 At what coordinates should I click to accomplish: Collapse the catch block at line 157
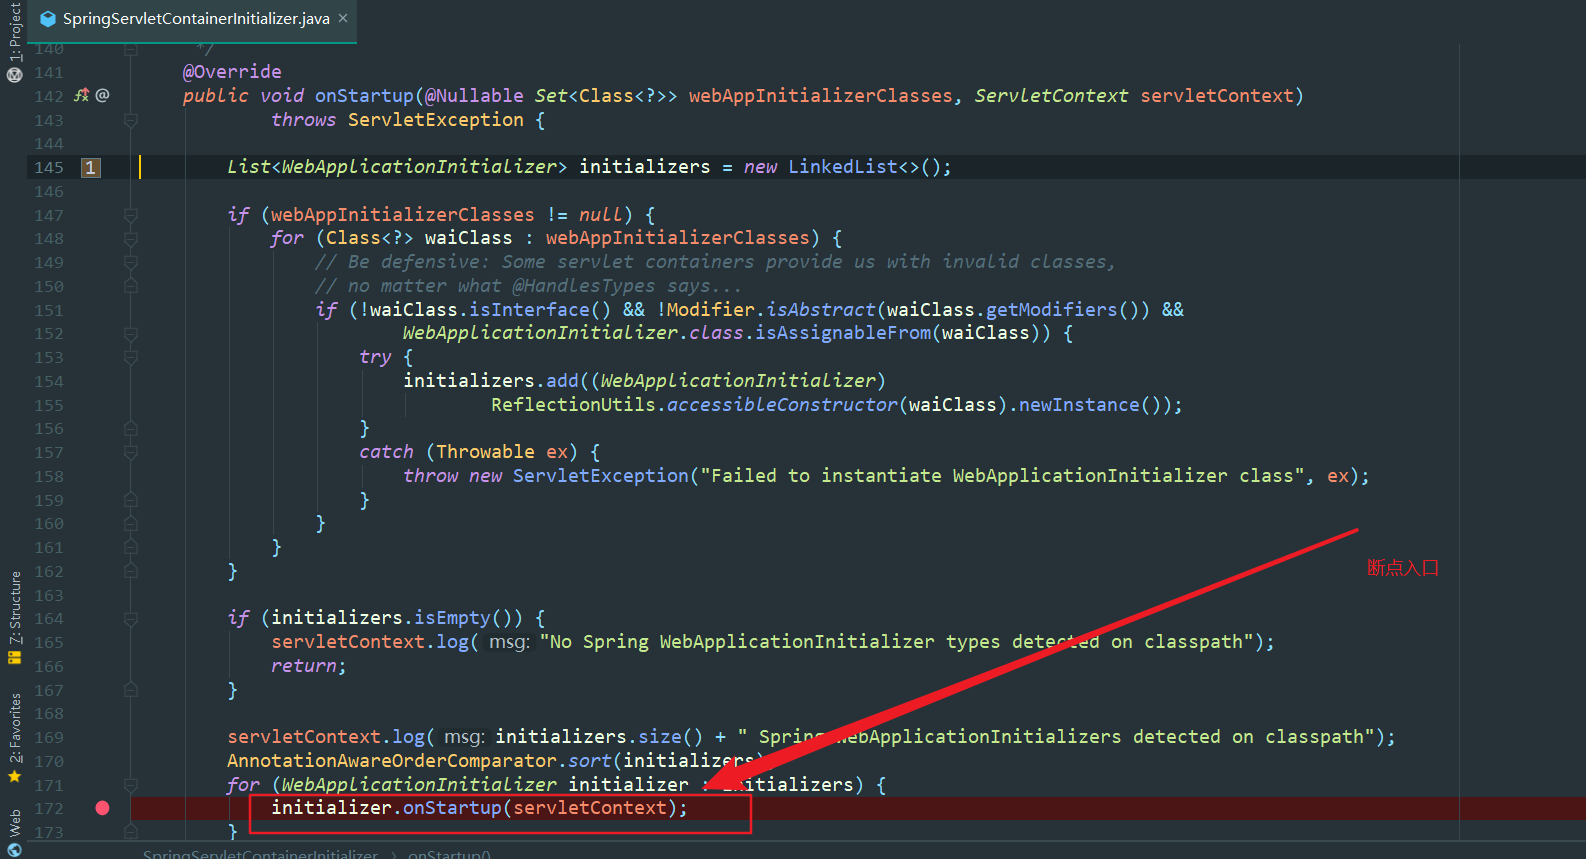tap(130, 452)
